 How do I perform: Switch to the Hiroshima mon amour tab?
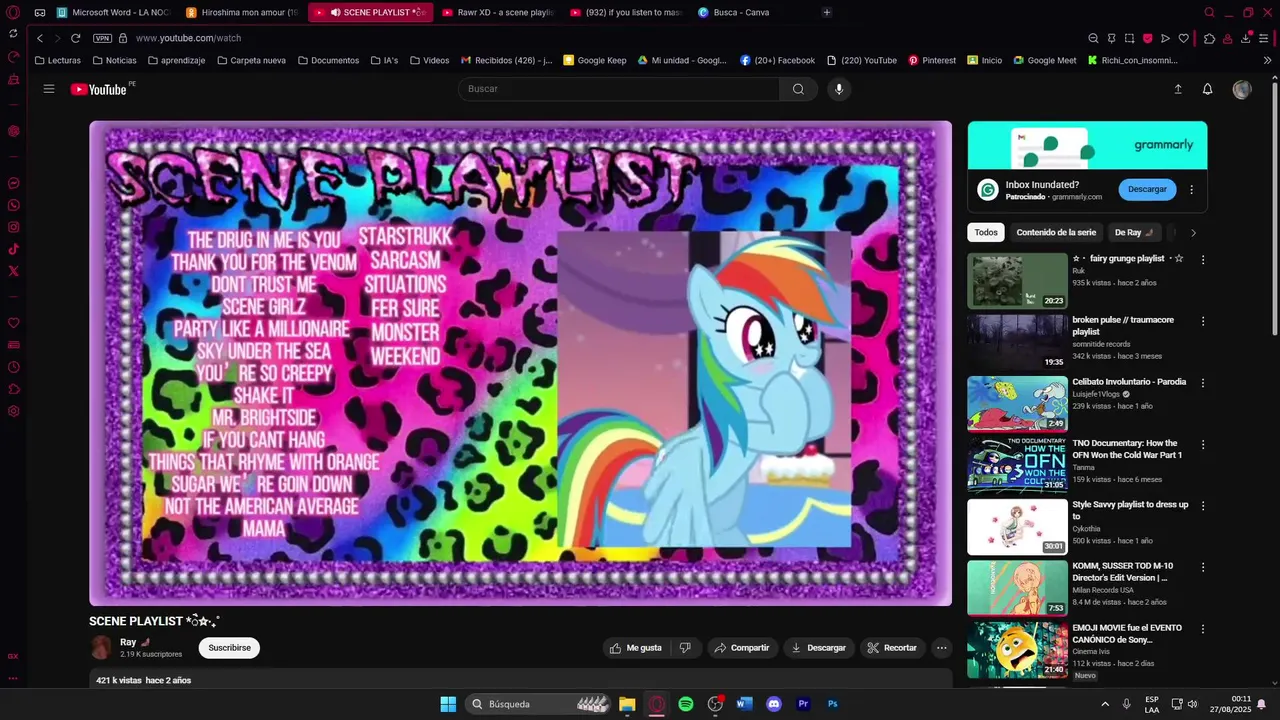[243, 13]
